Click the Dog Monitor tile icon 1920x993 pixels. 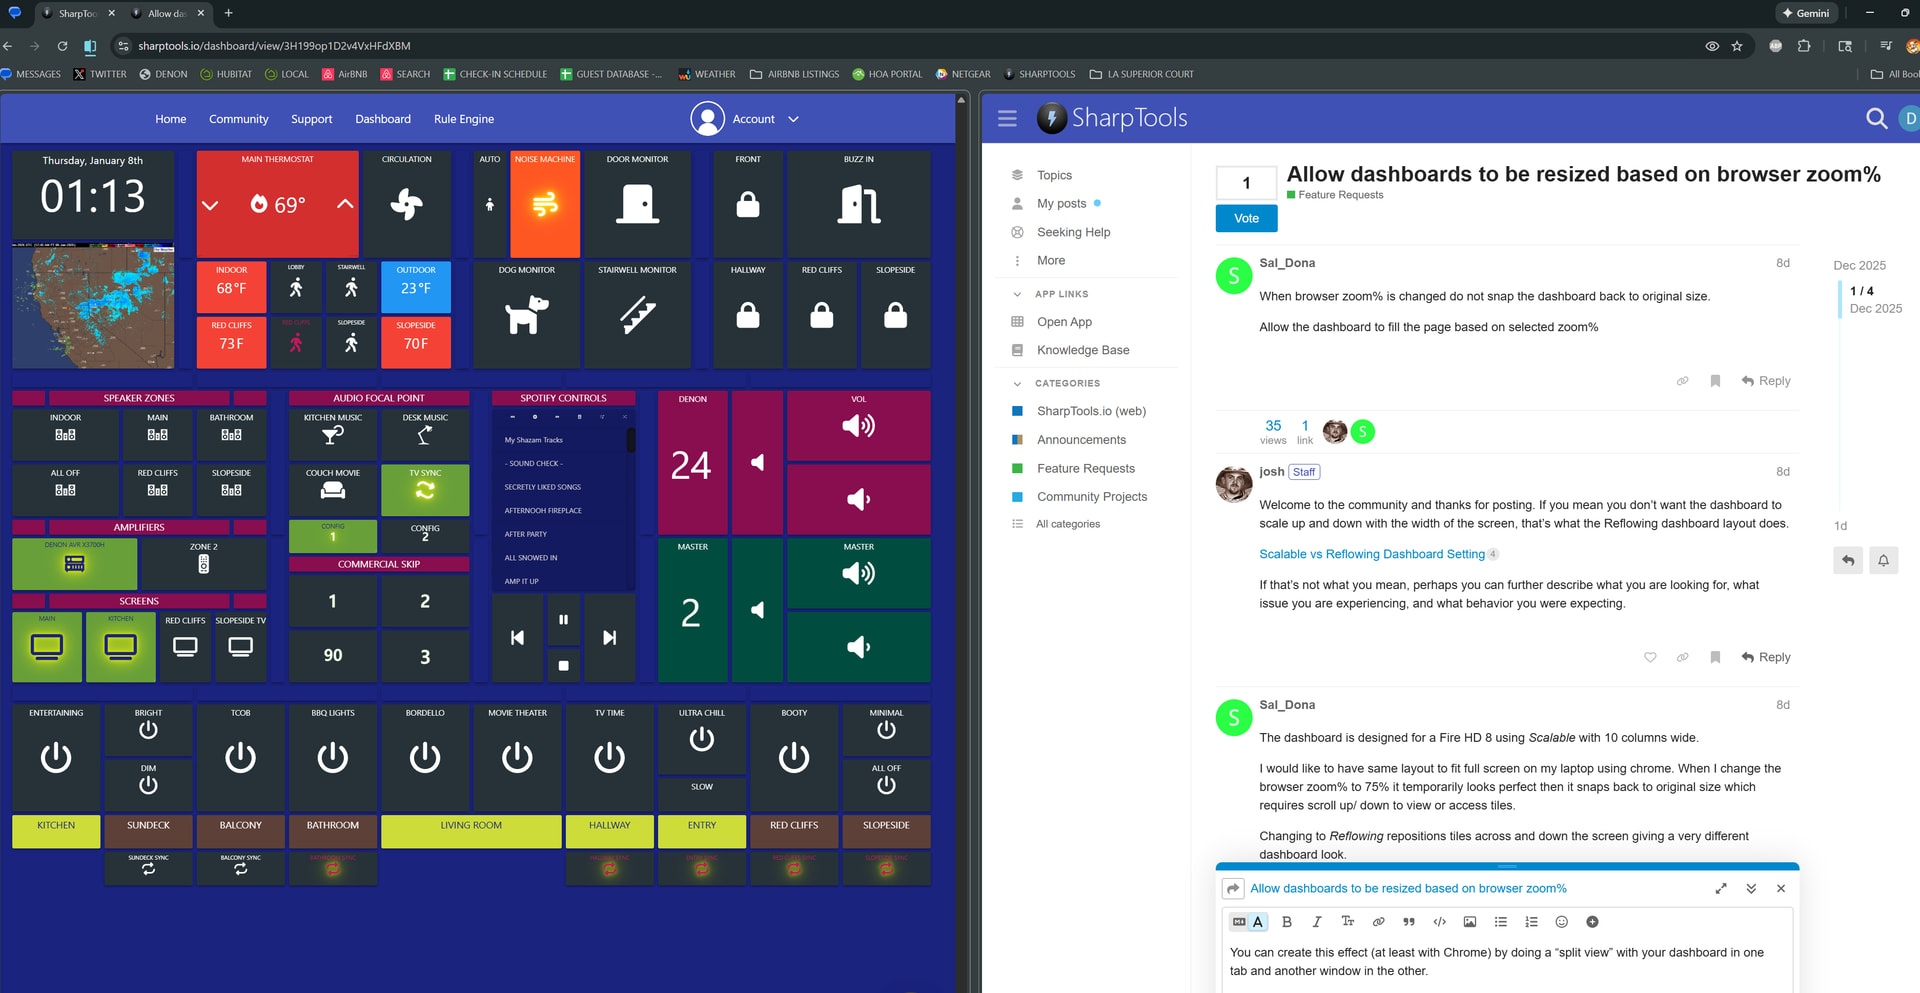[527, 314]
